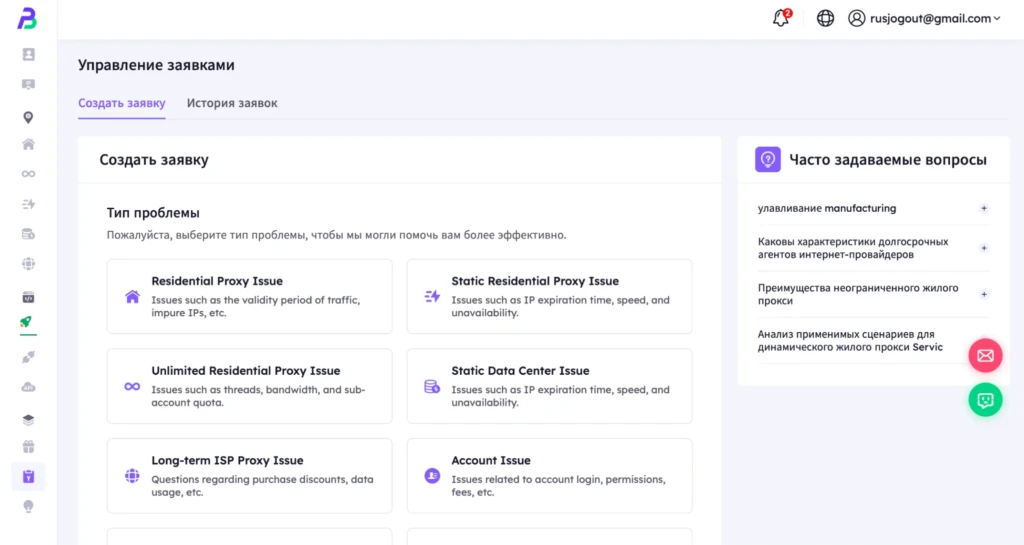Switch to the 'История заявок' tab
The image size is (1024, 545).
232,103
